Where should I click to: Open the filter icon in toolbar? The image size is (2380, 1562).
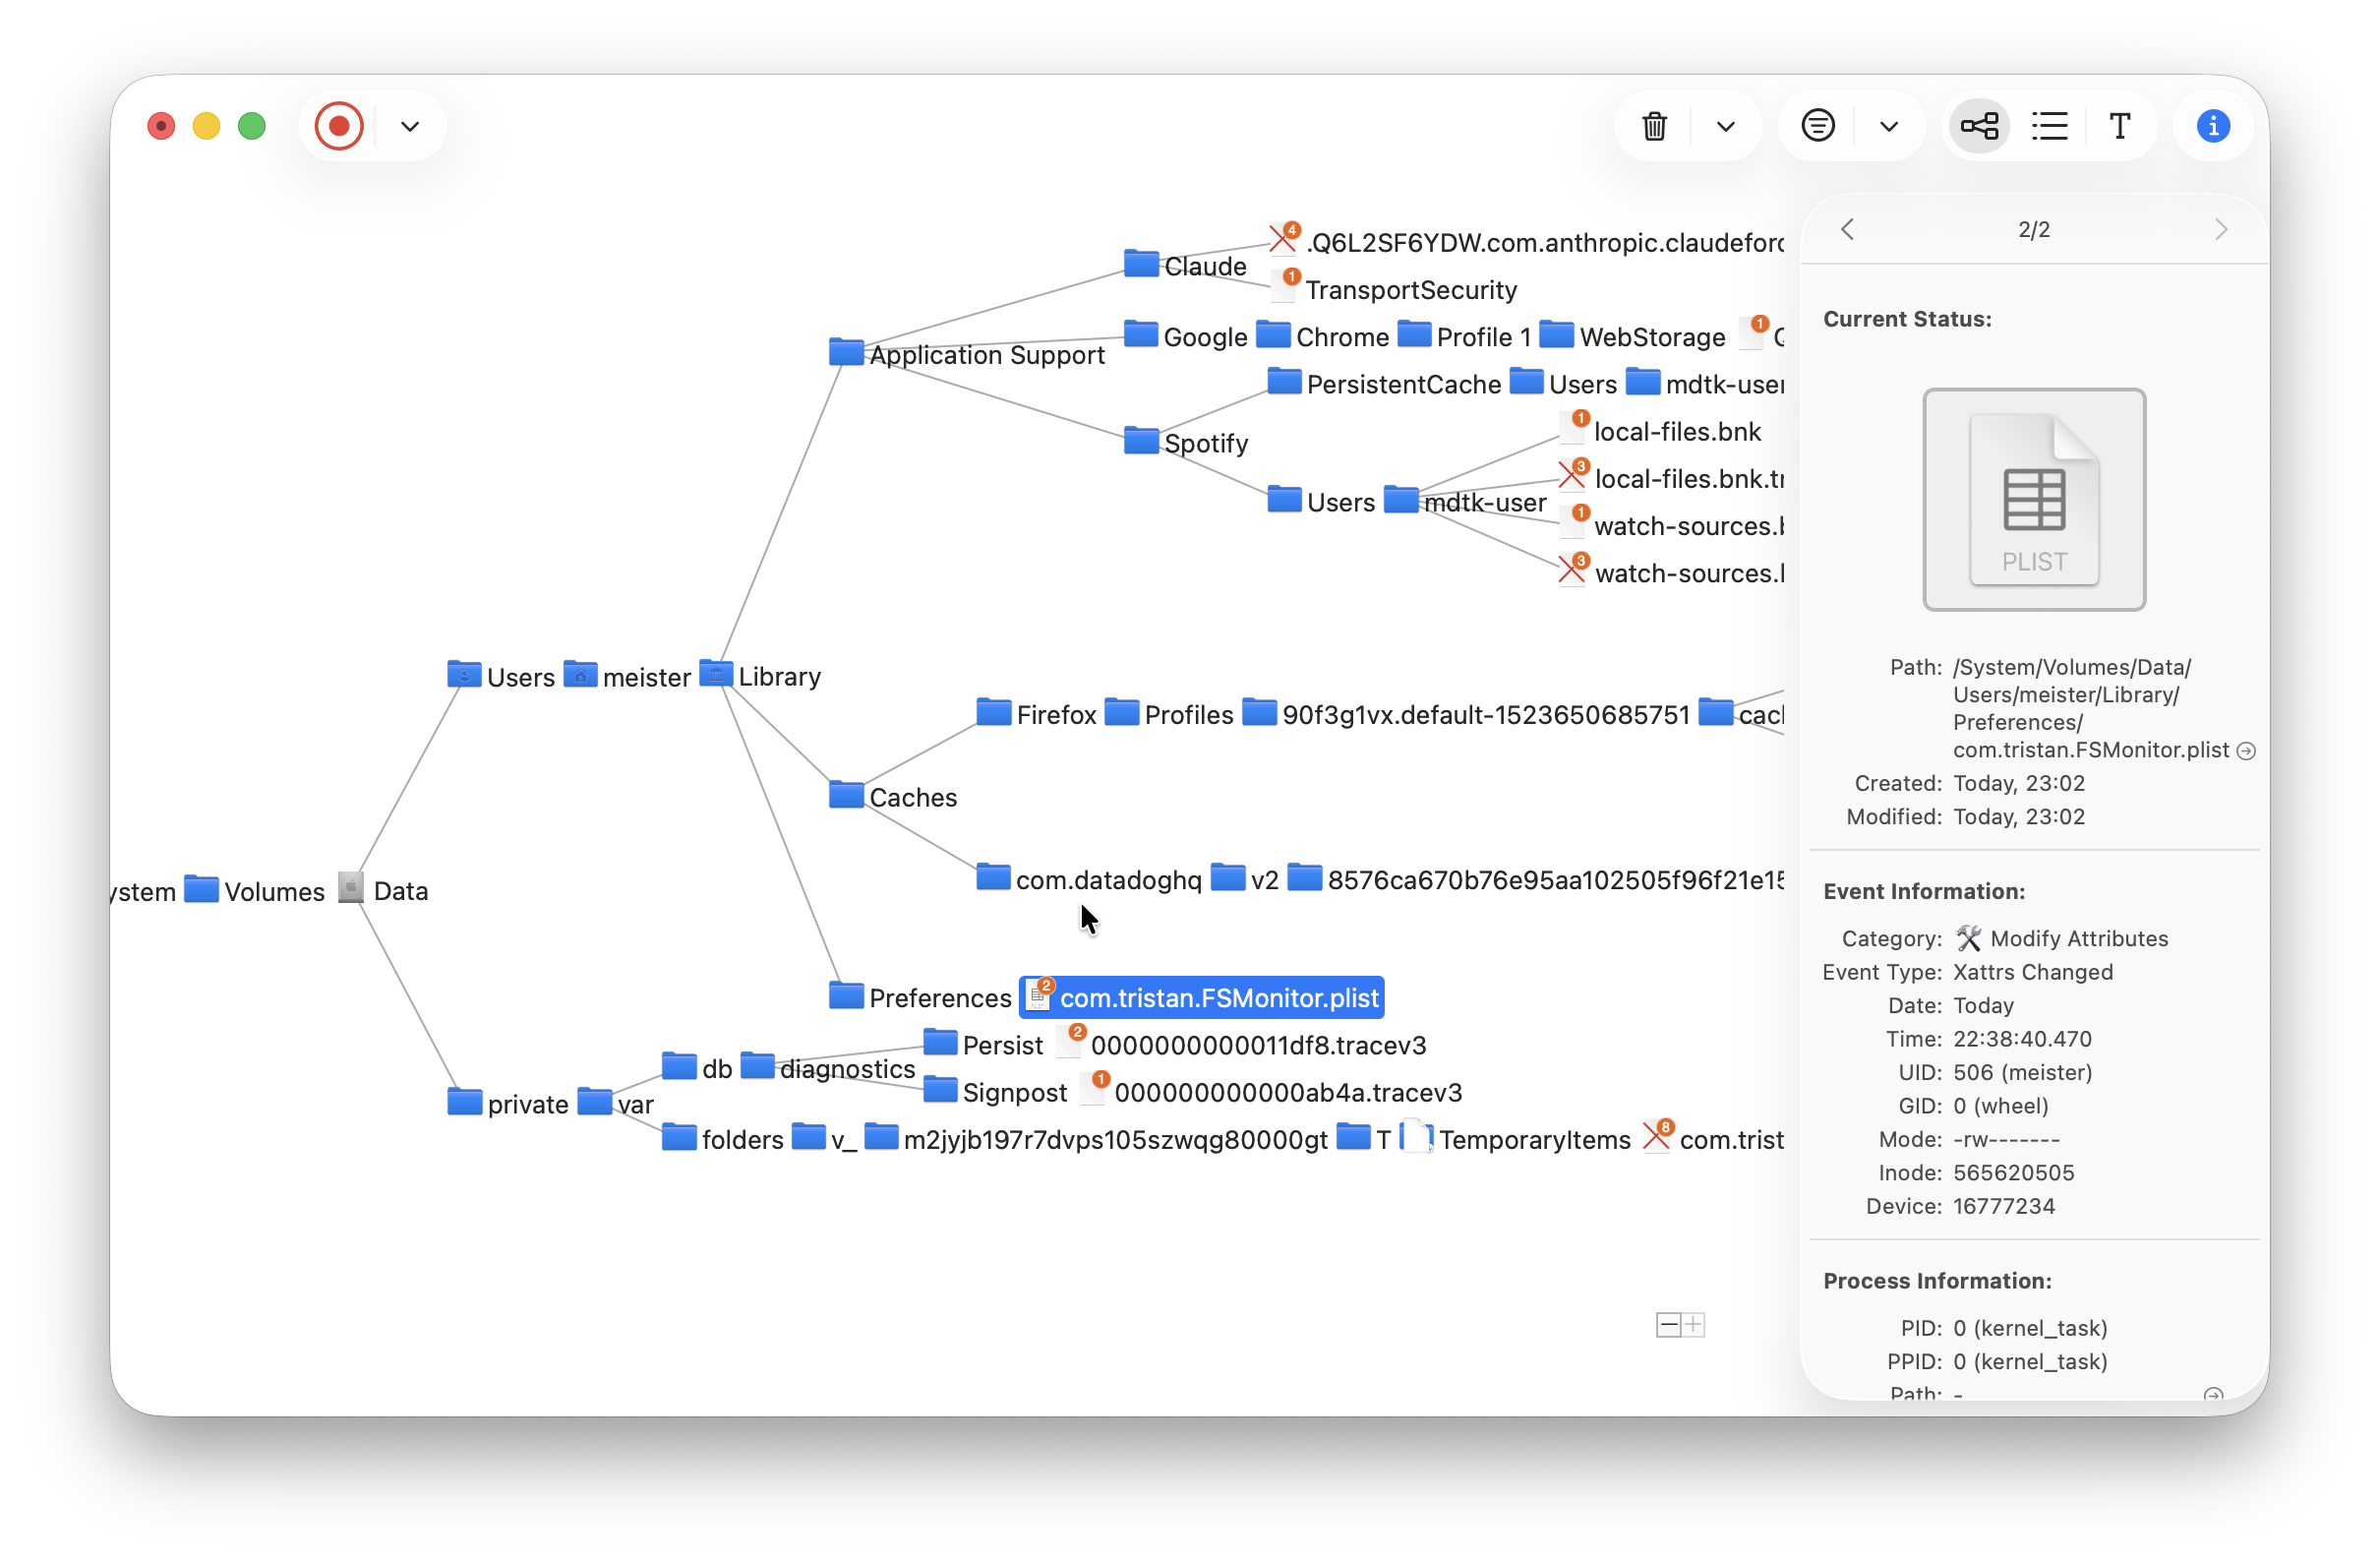point(1818,126)
